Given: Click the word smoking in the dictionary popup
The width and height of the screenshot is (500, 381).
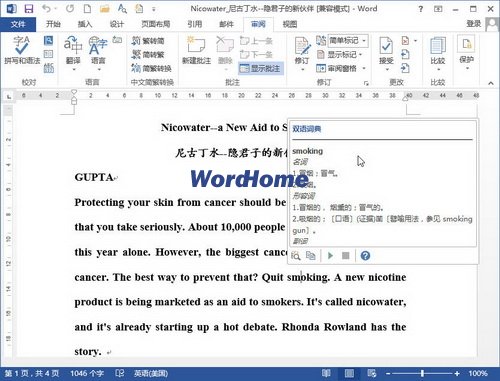Looking at the screenshot, I should [x=307, y=151].
